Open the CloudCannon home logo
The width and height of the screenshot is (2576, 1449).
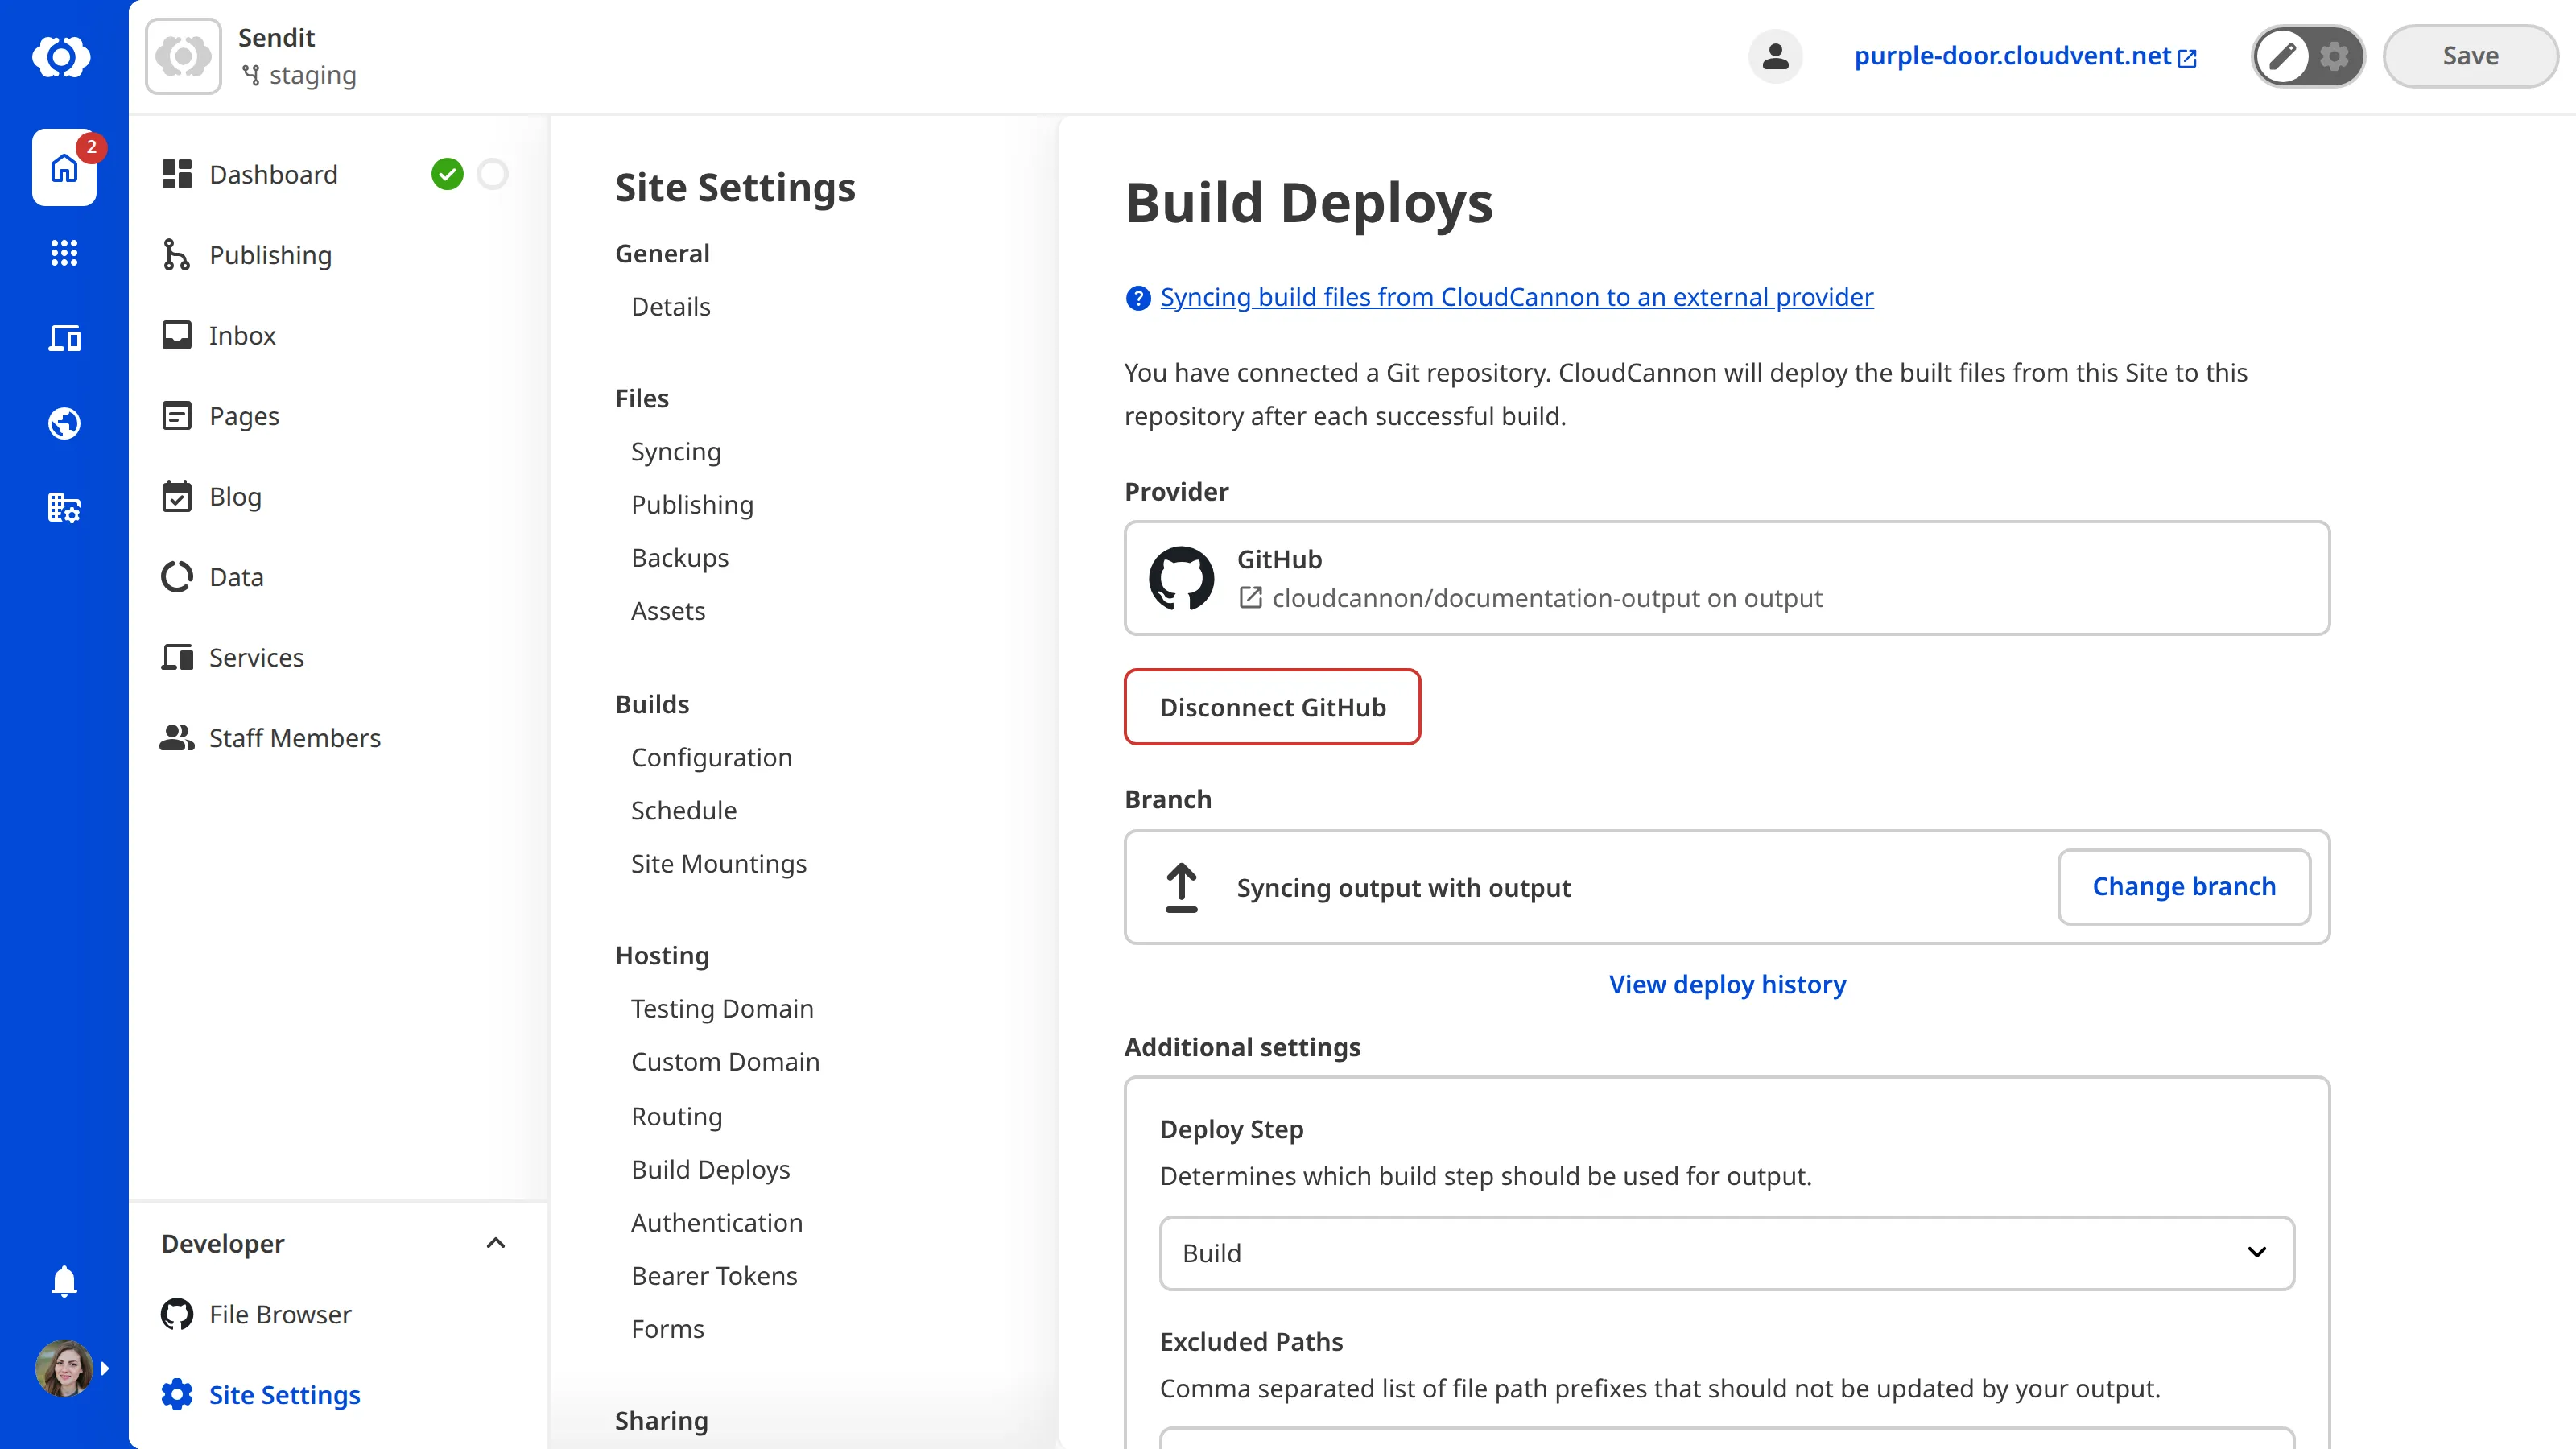(x=62, y=57)
